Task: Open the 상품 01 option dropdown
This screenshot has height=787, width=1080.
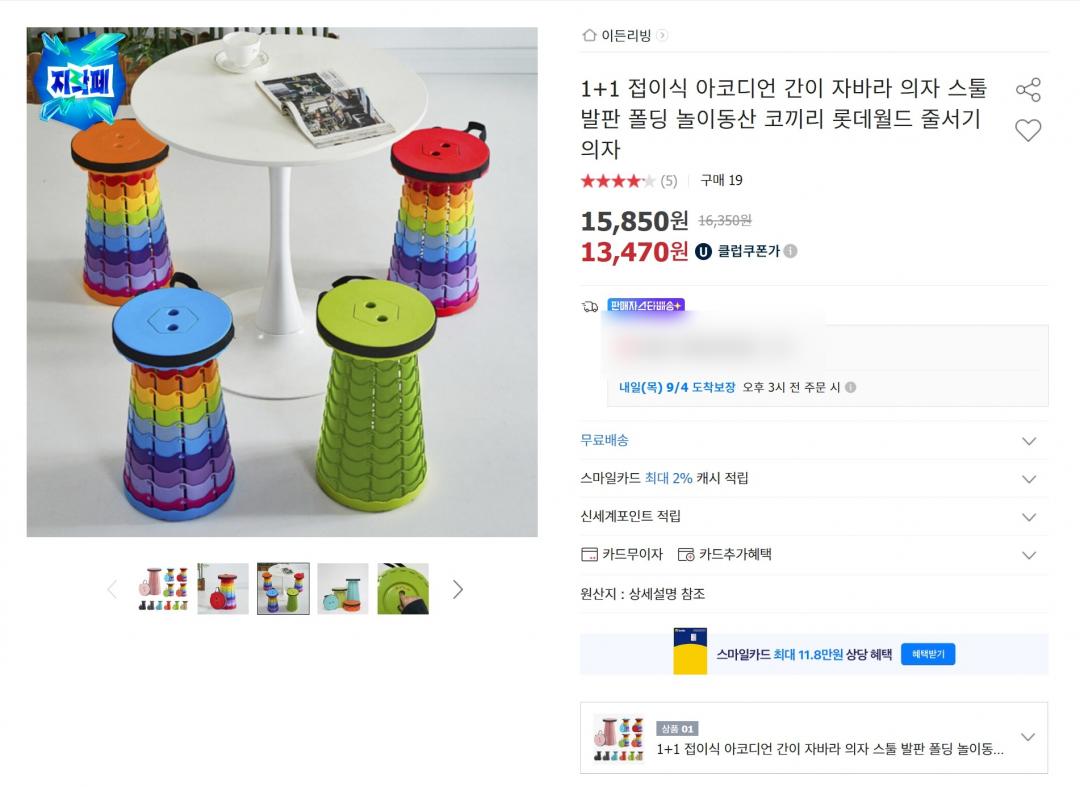Action: click(1027, 738)
